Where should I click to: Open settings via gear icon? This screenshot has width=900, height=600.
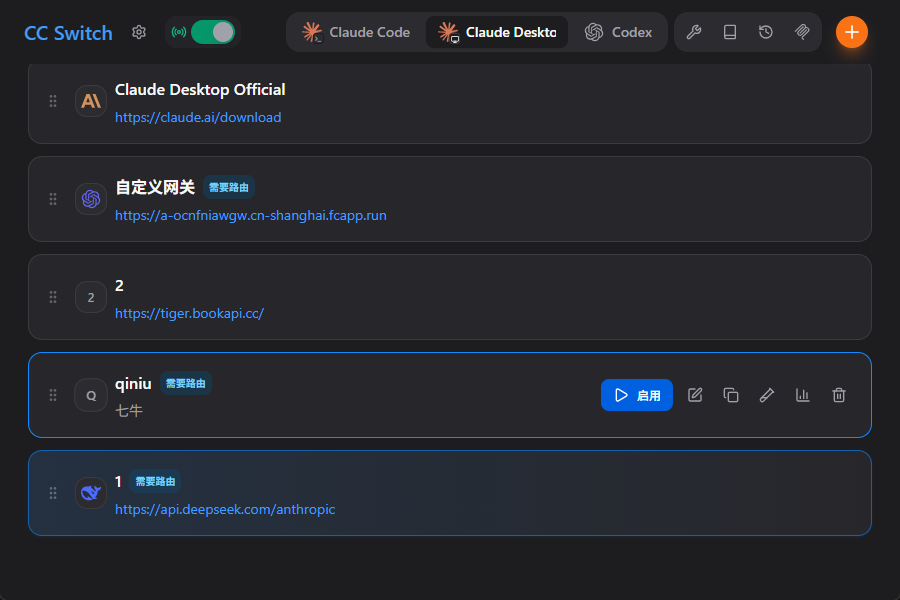[x=139, y=32]
